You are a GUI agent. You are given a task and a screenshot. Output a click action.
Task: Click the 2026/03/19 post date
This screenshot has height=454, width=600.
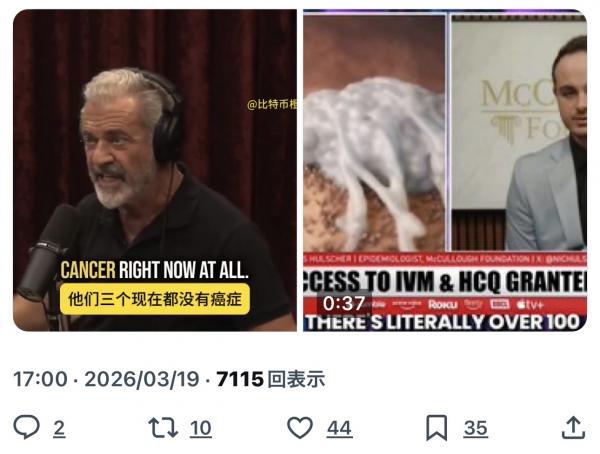point(142,379)
